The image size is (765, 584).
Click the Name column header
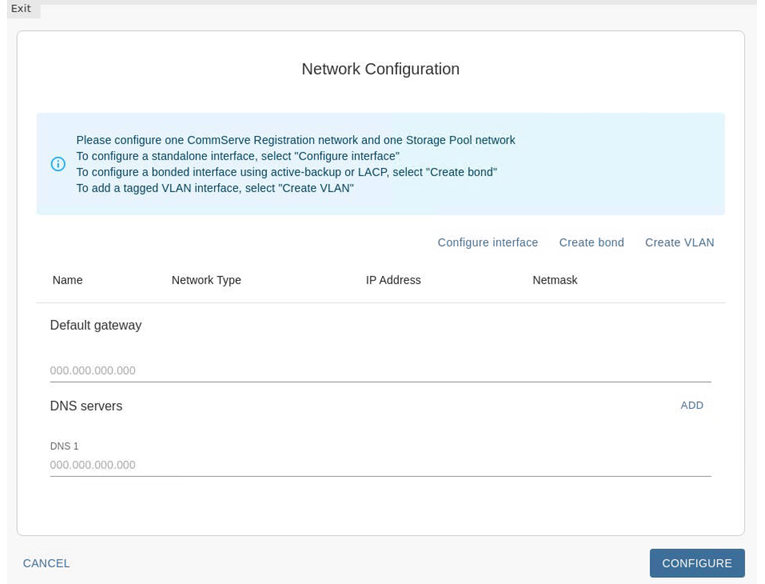(67, 280)
